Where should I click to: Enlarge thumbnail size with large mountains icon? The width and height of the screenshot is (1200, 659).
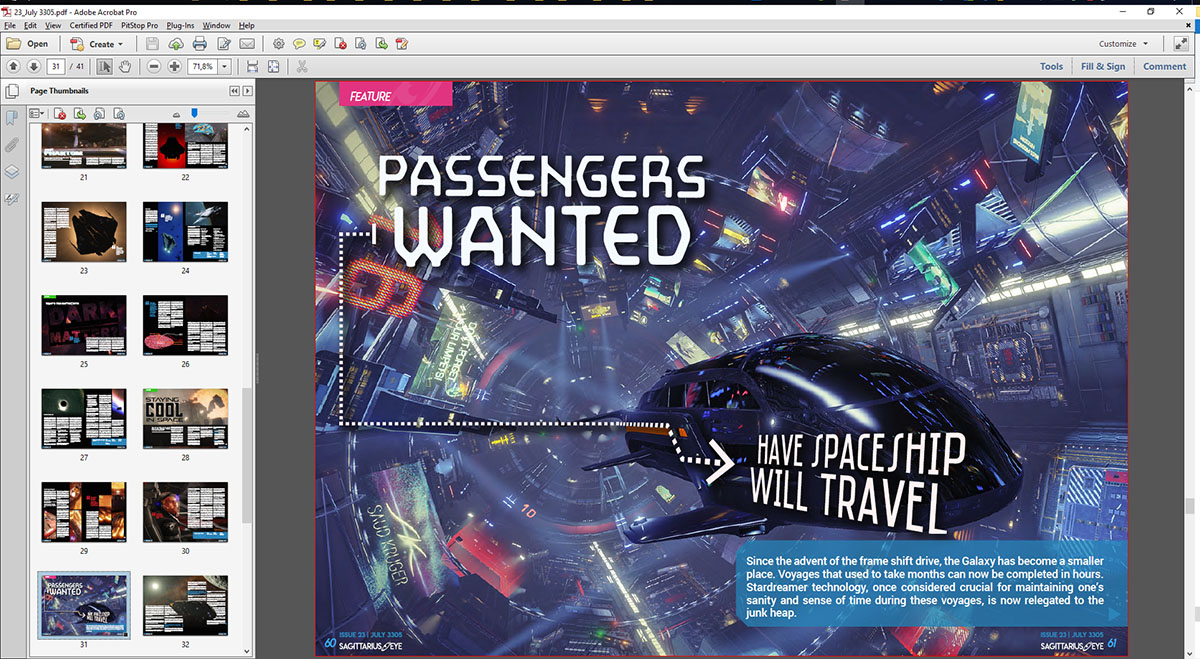click(x=243, y=115)
